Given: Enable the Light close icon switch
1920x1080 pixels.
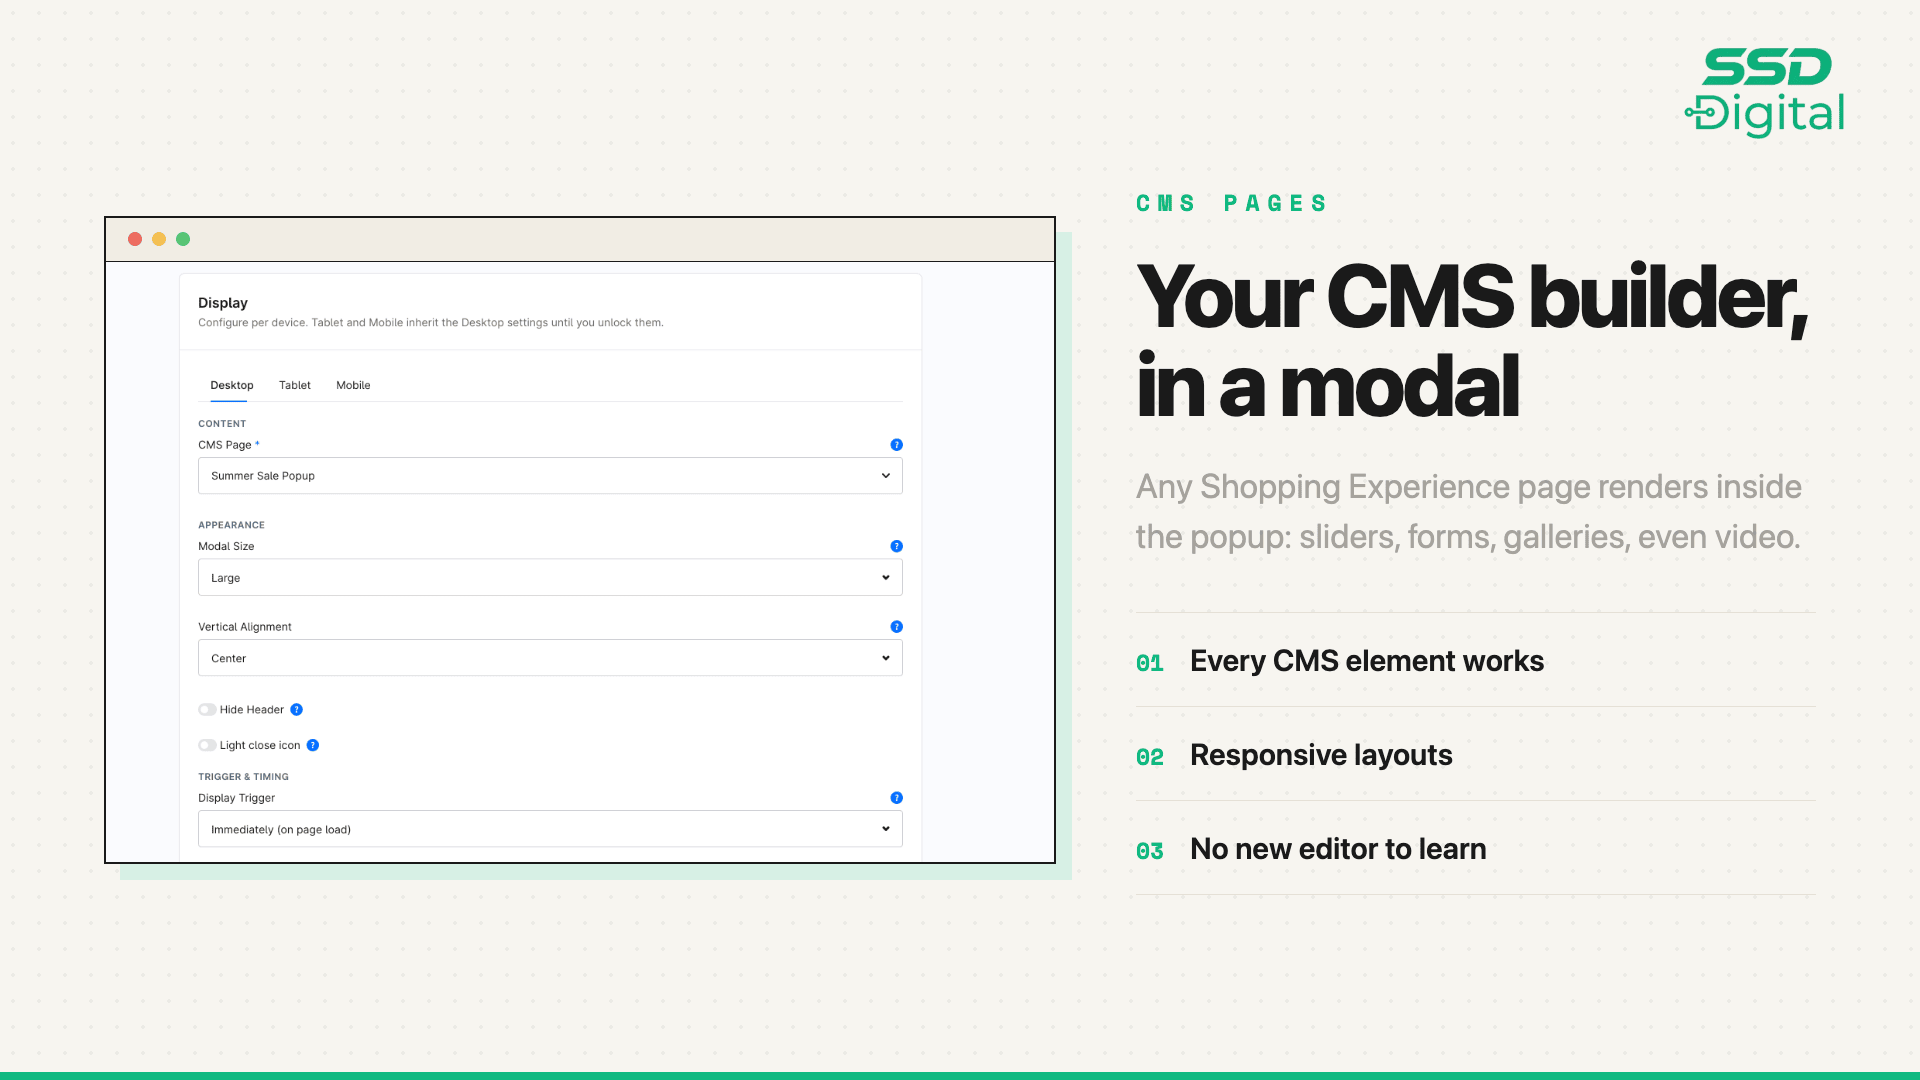Looking at the screenshot, I should pyautogui.click(x=207, y=745).
